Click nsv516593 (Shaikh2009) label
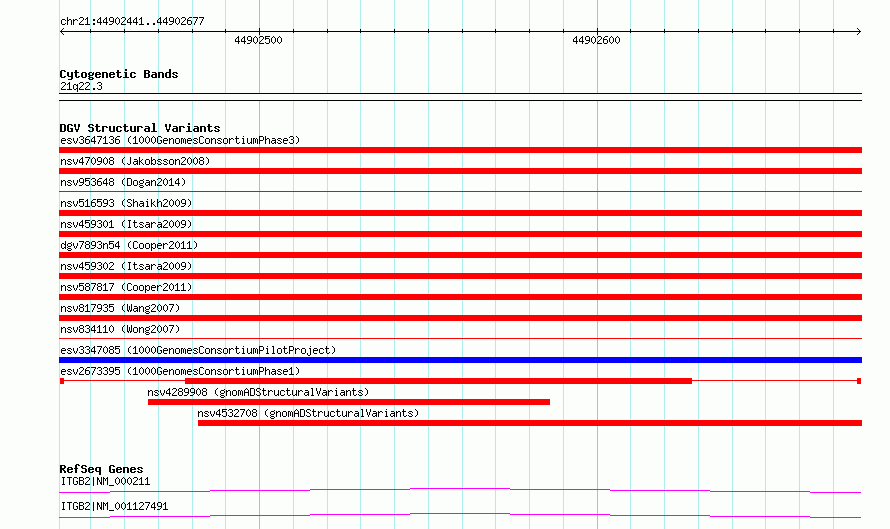The width and height of the screenshot is (890, 529). click(x=126, y=203)
